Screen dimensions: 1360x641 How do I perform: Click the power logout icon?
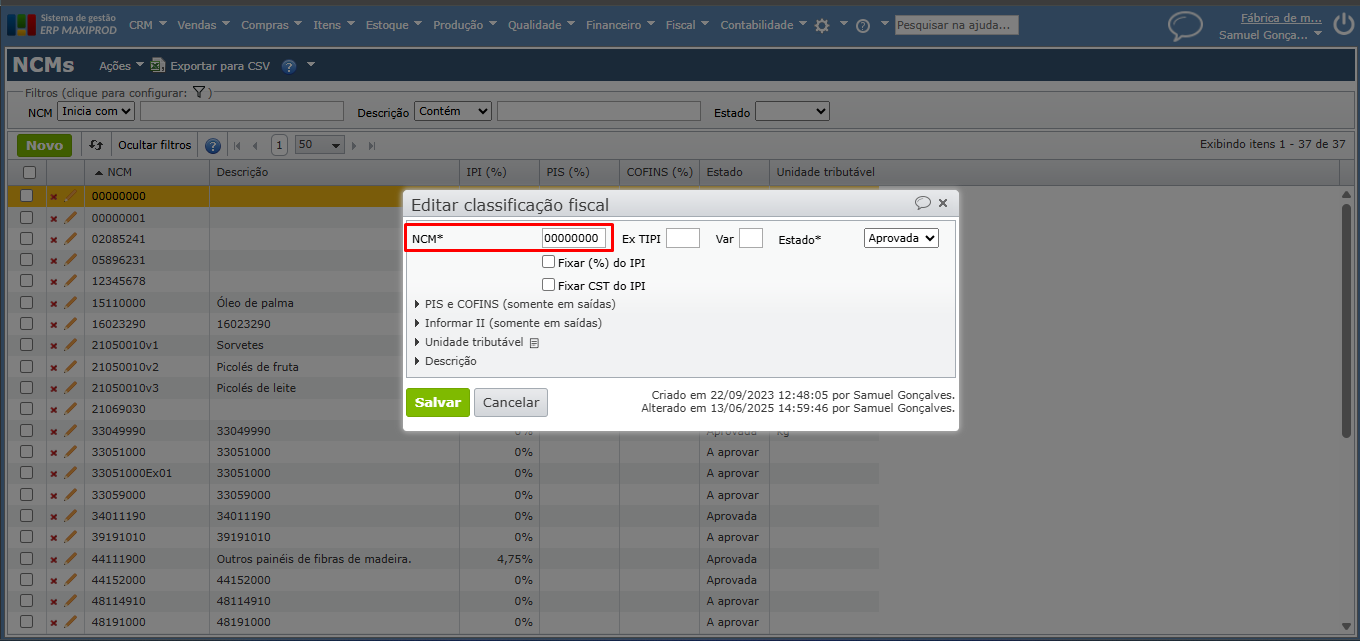pos(1343,25)
